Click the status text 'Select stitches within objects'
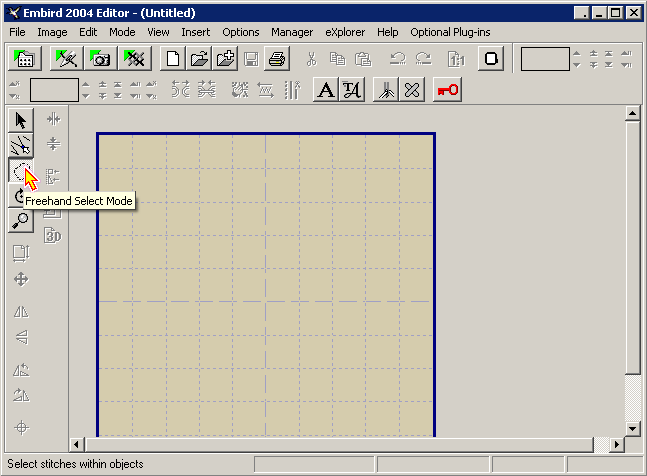 [x=75, y=464]
